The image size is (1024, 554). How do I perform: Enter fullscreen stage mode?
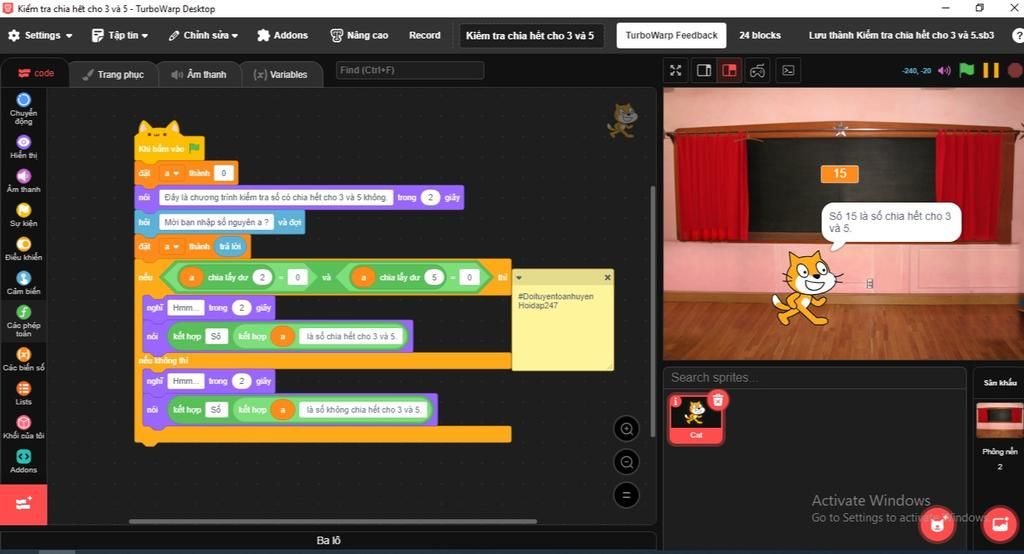[x=676, y=70]
